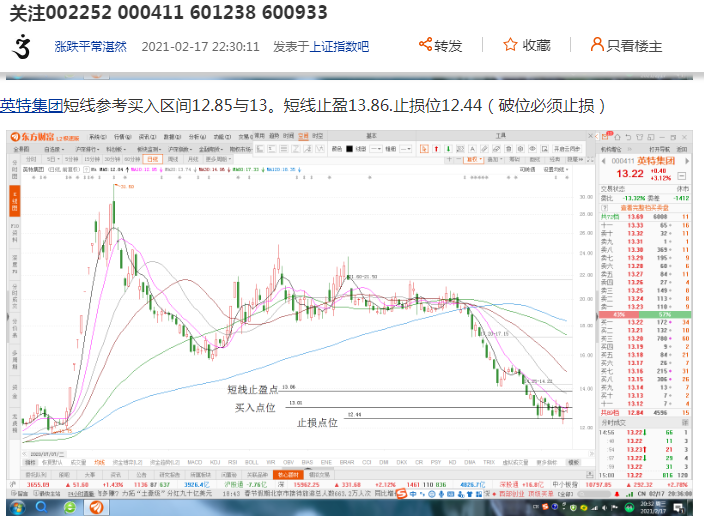This screenshot has width=704, height=529.
Task: Open the 5日 period dropdown
Action: 53,159
